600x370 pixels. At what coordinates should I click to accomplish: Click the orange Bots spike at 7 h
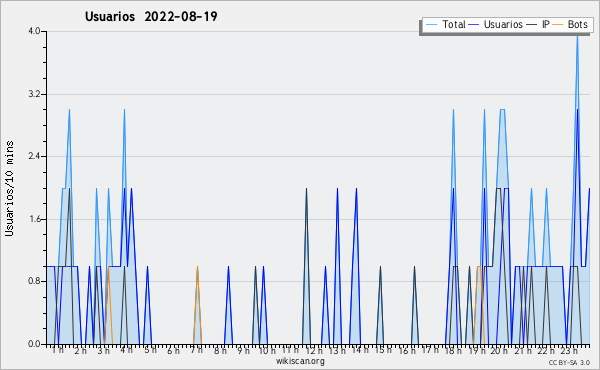click(197, 305)
